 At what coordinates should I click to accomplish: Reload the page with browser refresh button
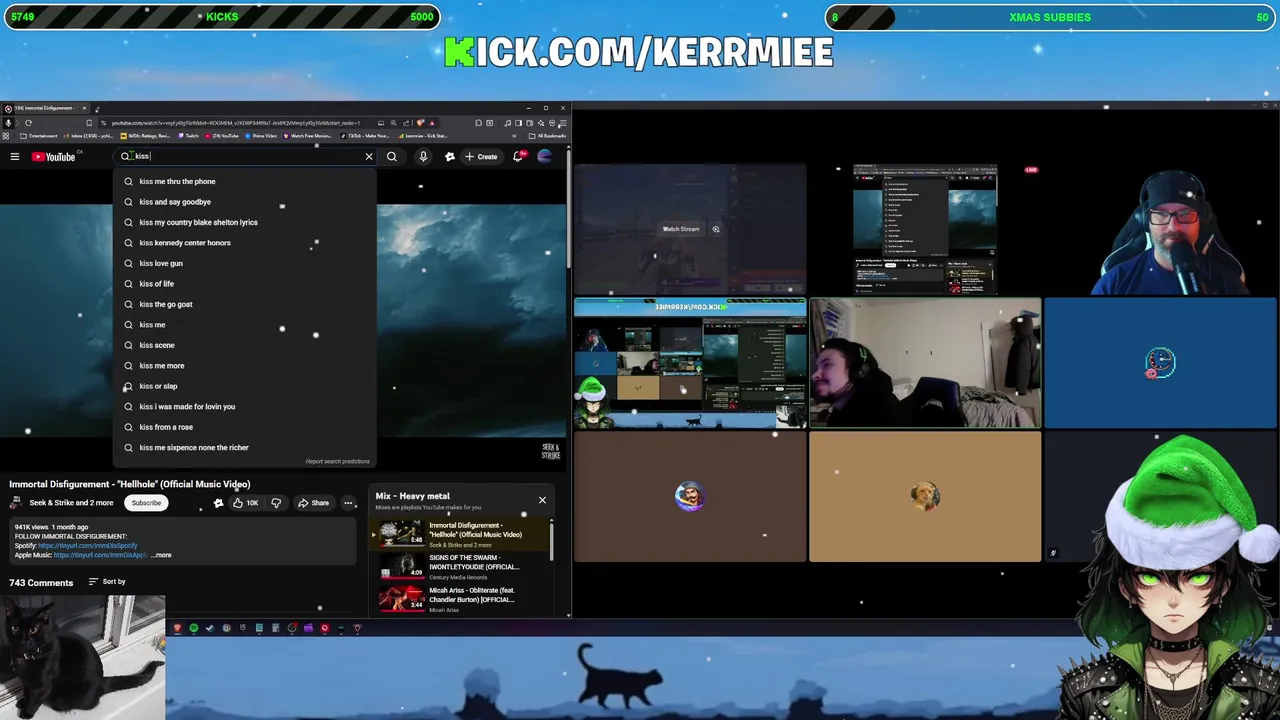click(28, 123)
